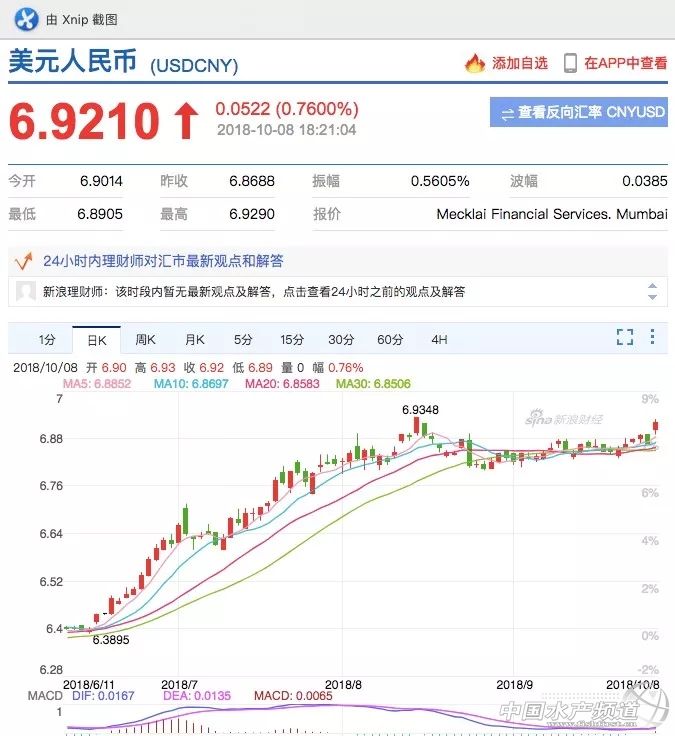Click 查看反向汇率 CNYUSD button
675x736 pixels.
(x=579, y=113)
